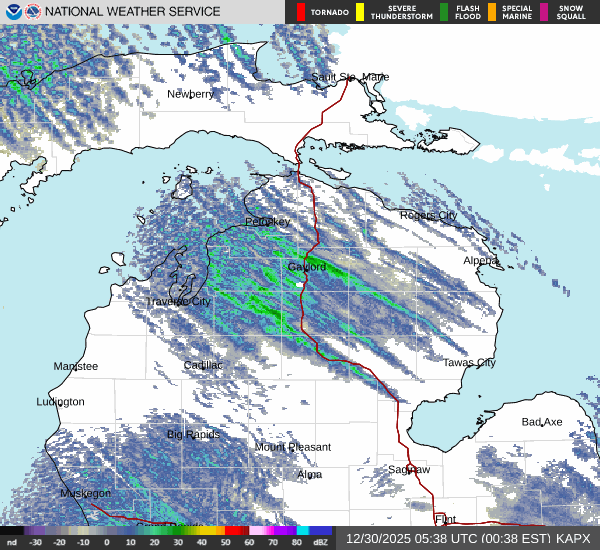Click the Petoskey label on the map

pyautogui.click(x=267, y=221)
